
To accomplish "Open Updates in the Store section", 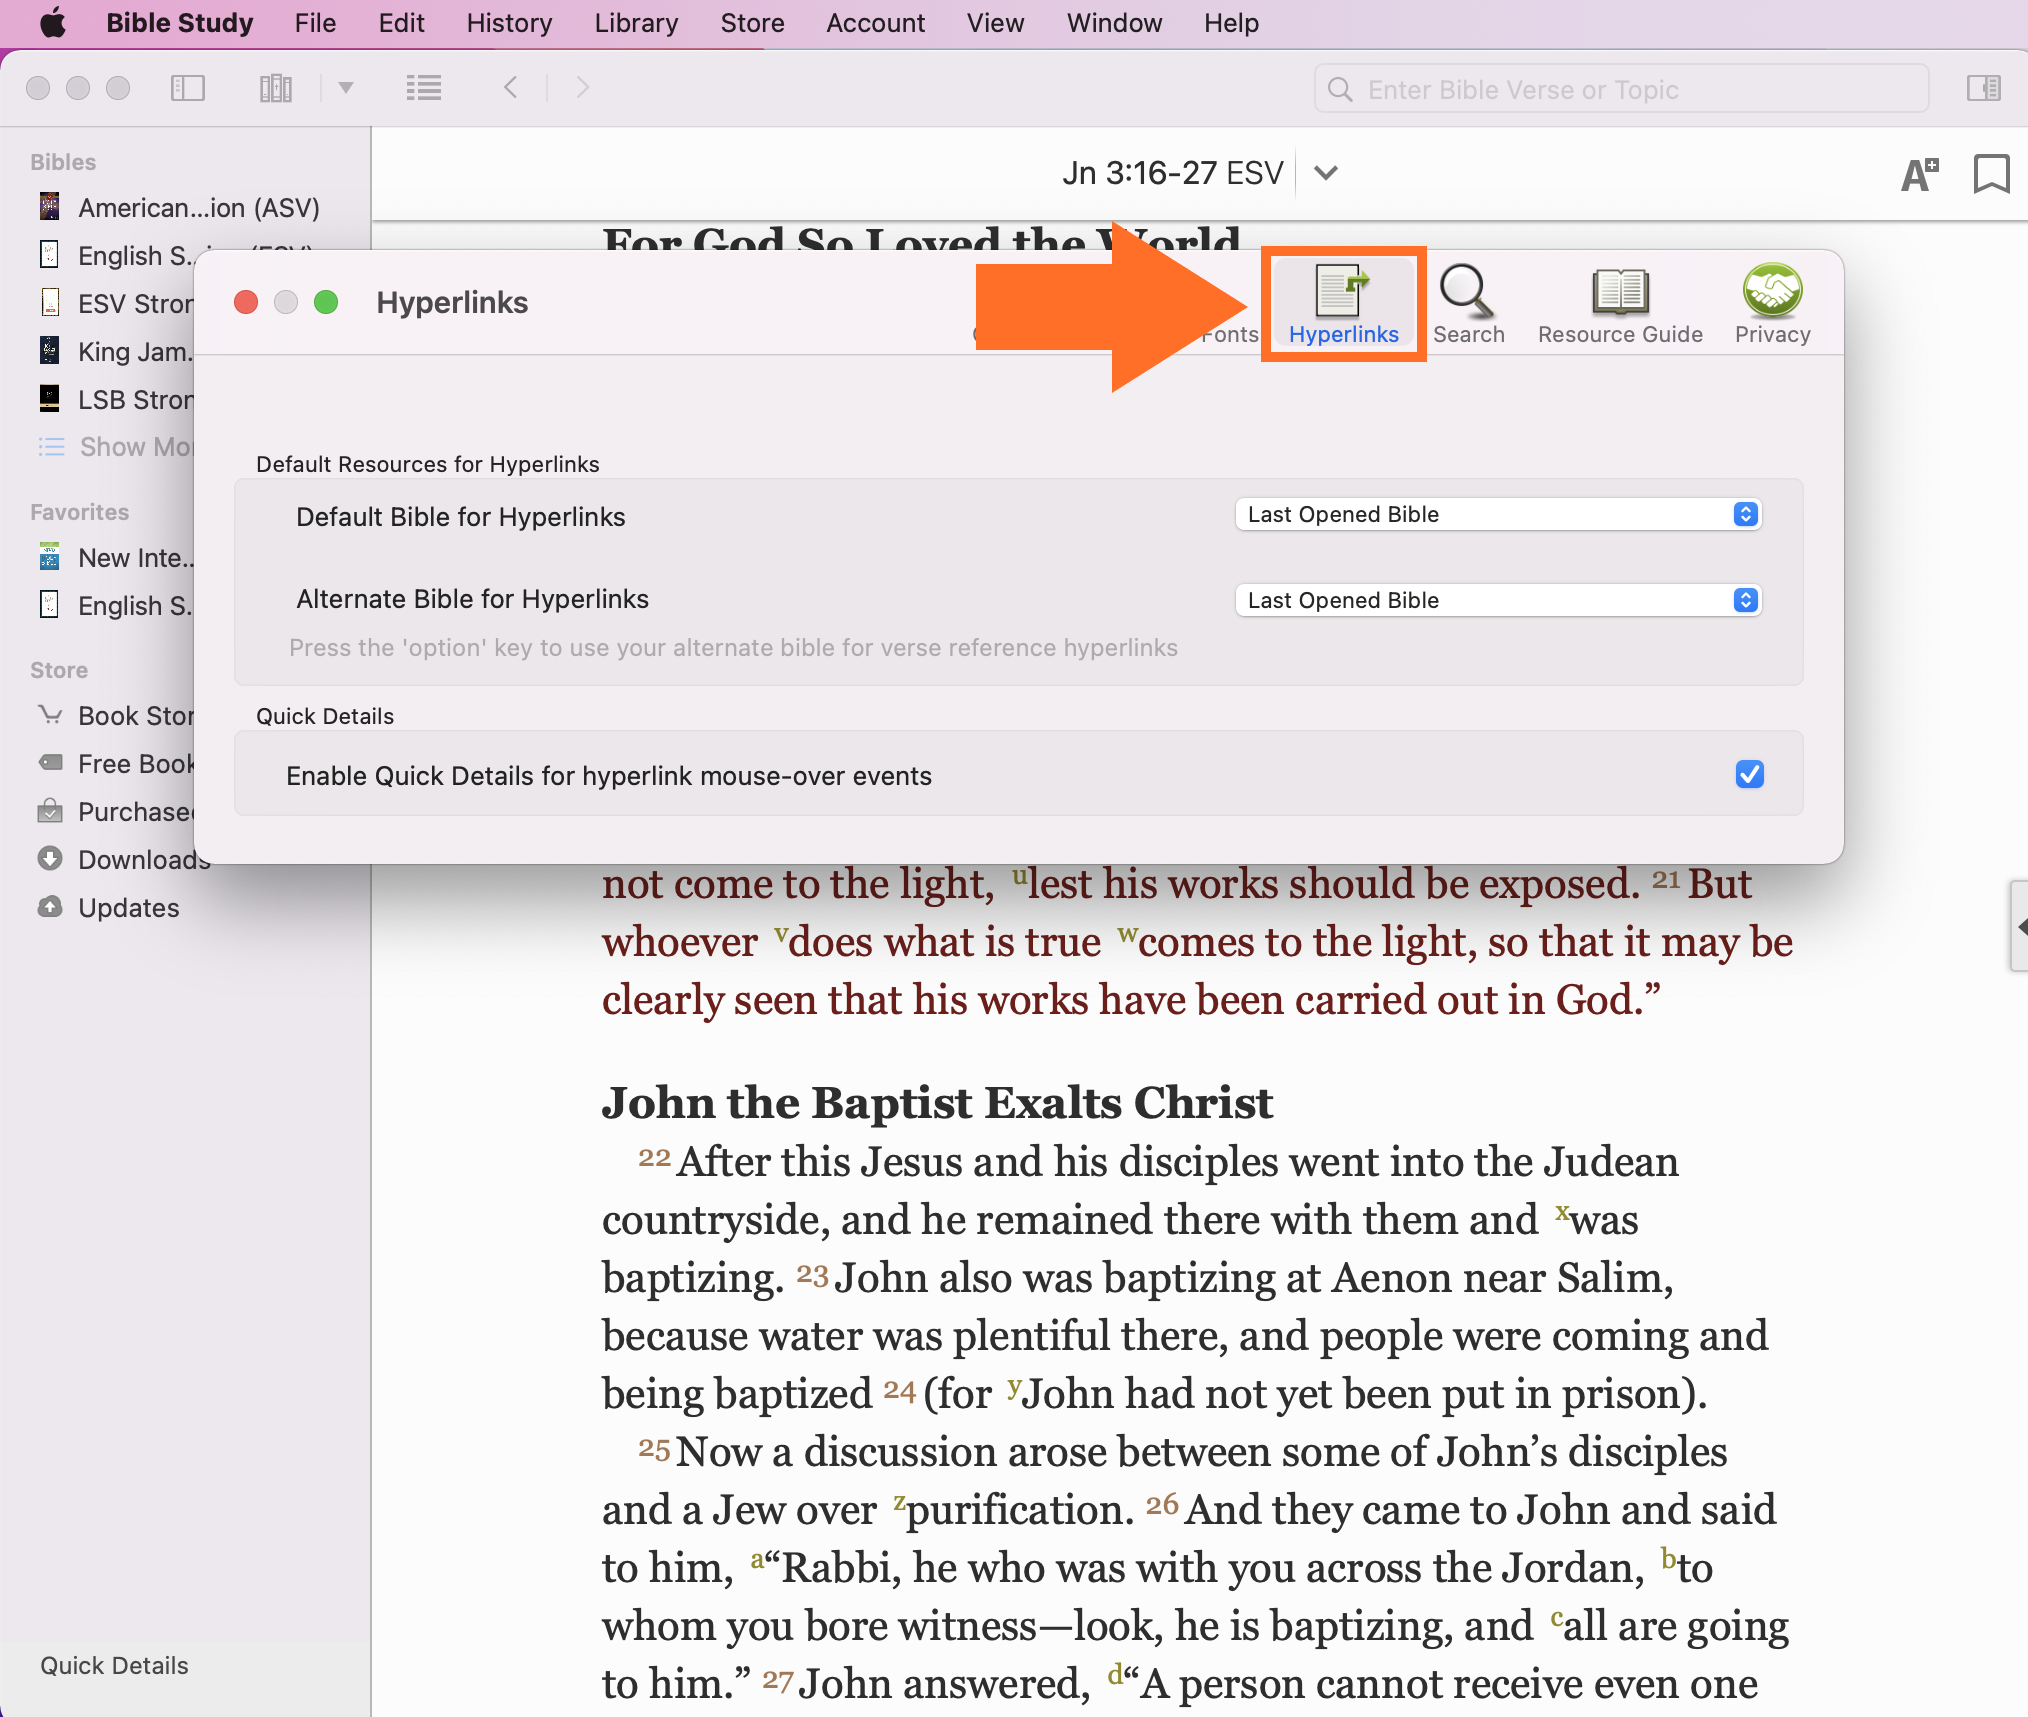I will point(128,907).
